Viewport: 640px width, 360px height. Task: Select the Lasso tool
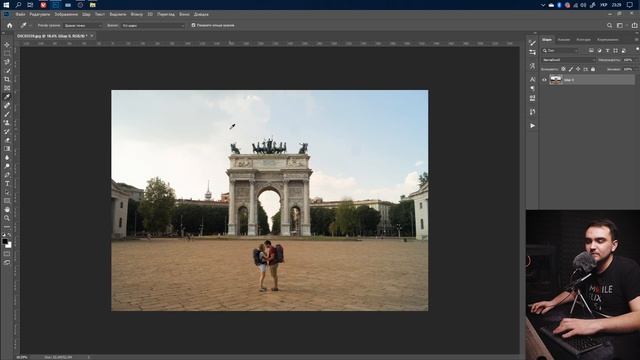click(7, 62)
